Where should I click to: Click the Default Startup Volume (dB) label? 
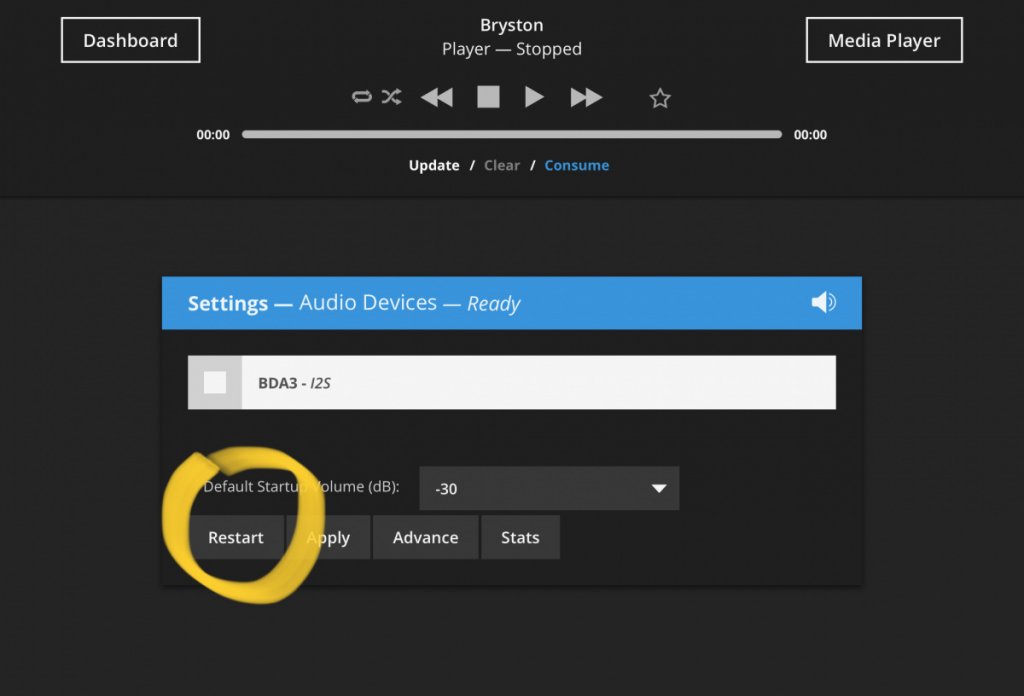click(301, 486)
